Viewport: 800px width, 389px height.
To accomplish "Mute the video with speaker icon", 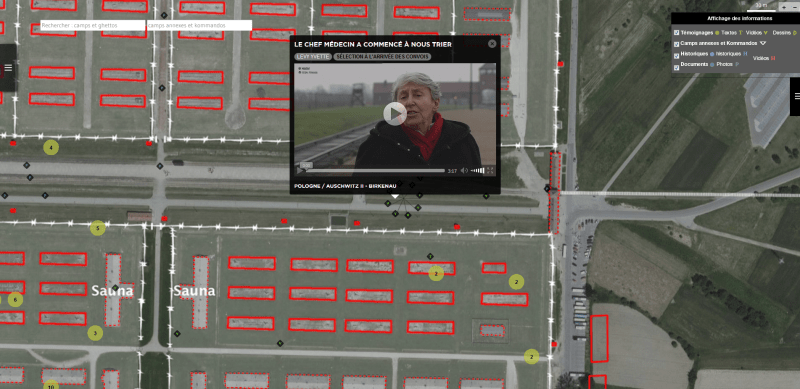I will tap(464, 171).
